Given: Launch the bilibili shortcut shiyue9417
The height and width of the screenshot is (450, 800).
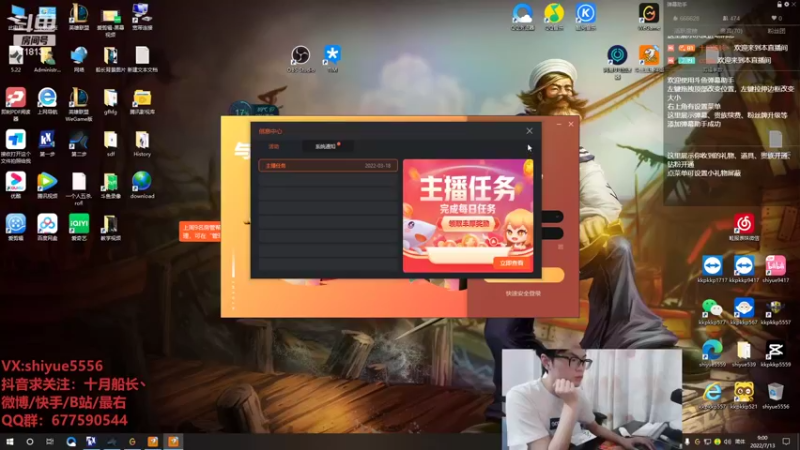Looking at the screenshot, I should [776, 269].
